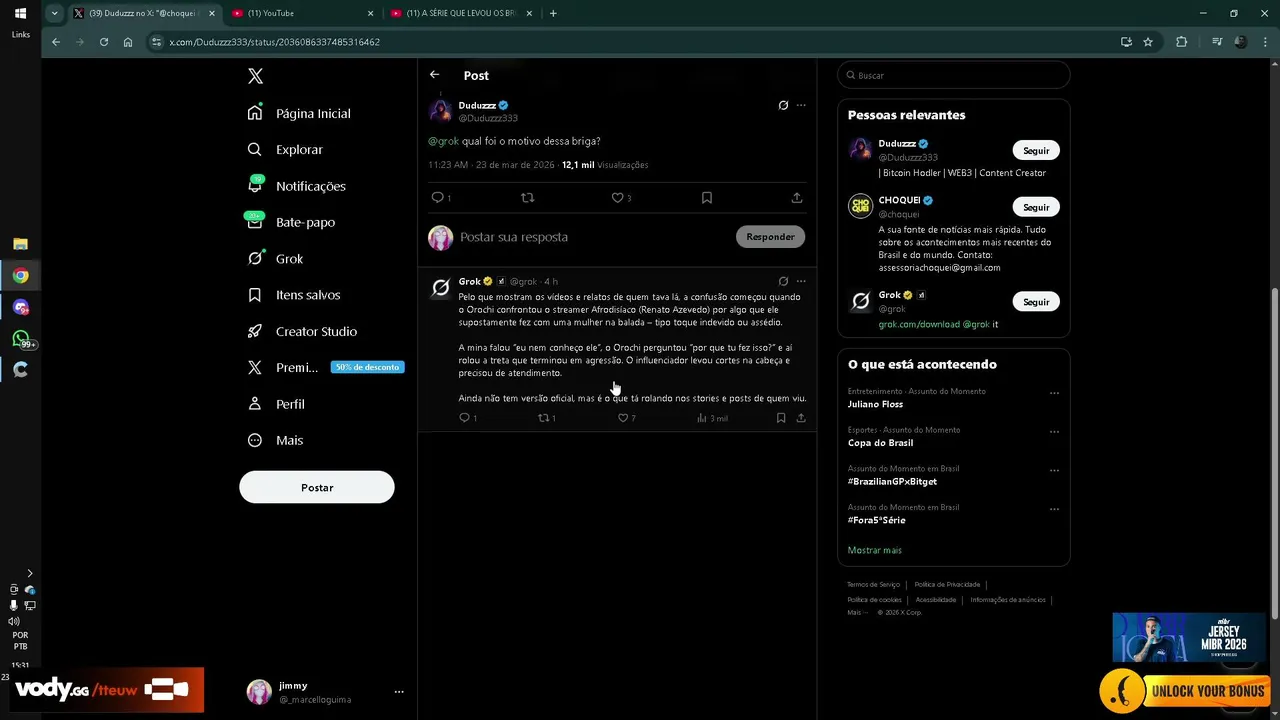1280x720 pixels.
Task: Click Buscar search field
Action: [x=954, y=75]
